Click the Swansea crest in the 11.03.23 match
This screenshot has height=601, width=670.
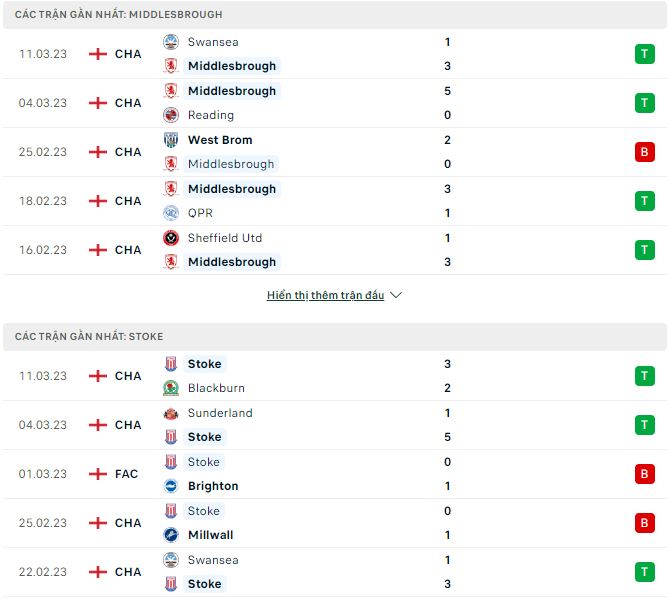[x=171, y=42]
